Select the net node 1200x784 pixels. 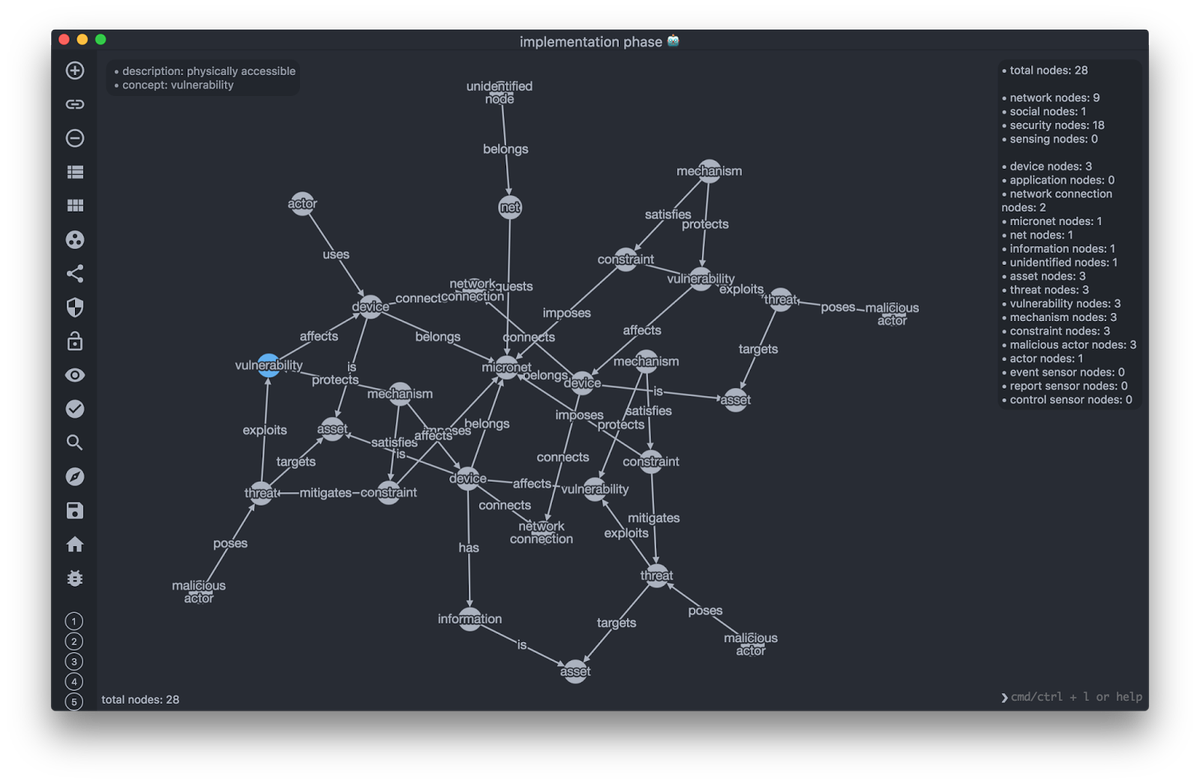510,207
